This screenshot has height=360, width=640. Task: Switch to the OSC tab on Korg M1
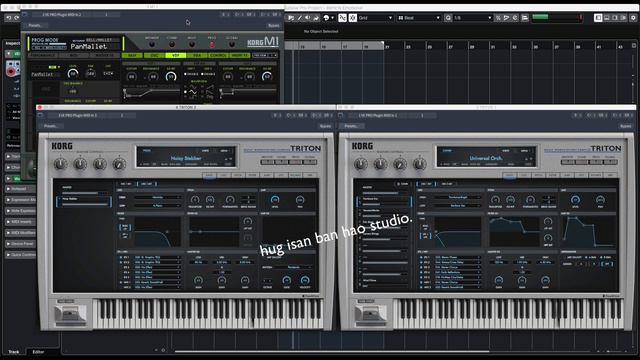coord(154,55)
